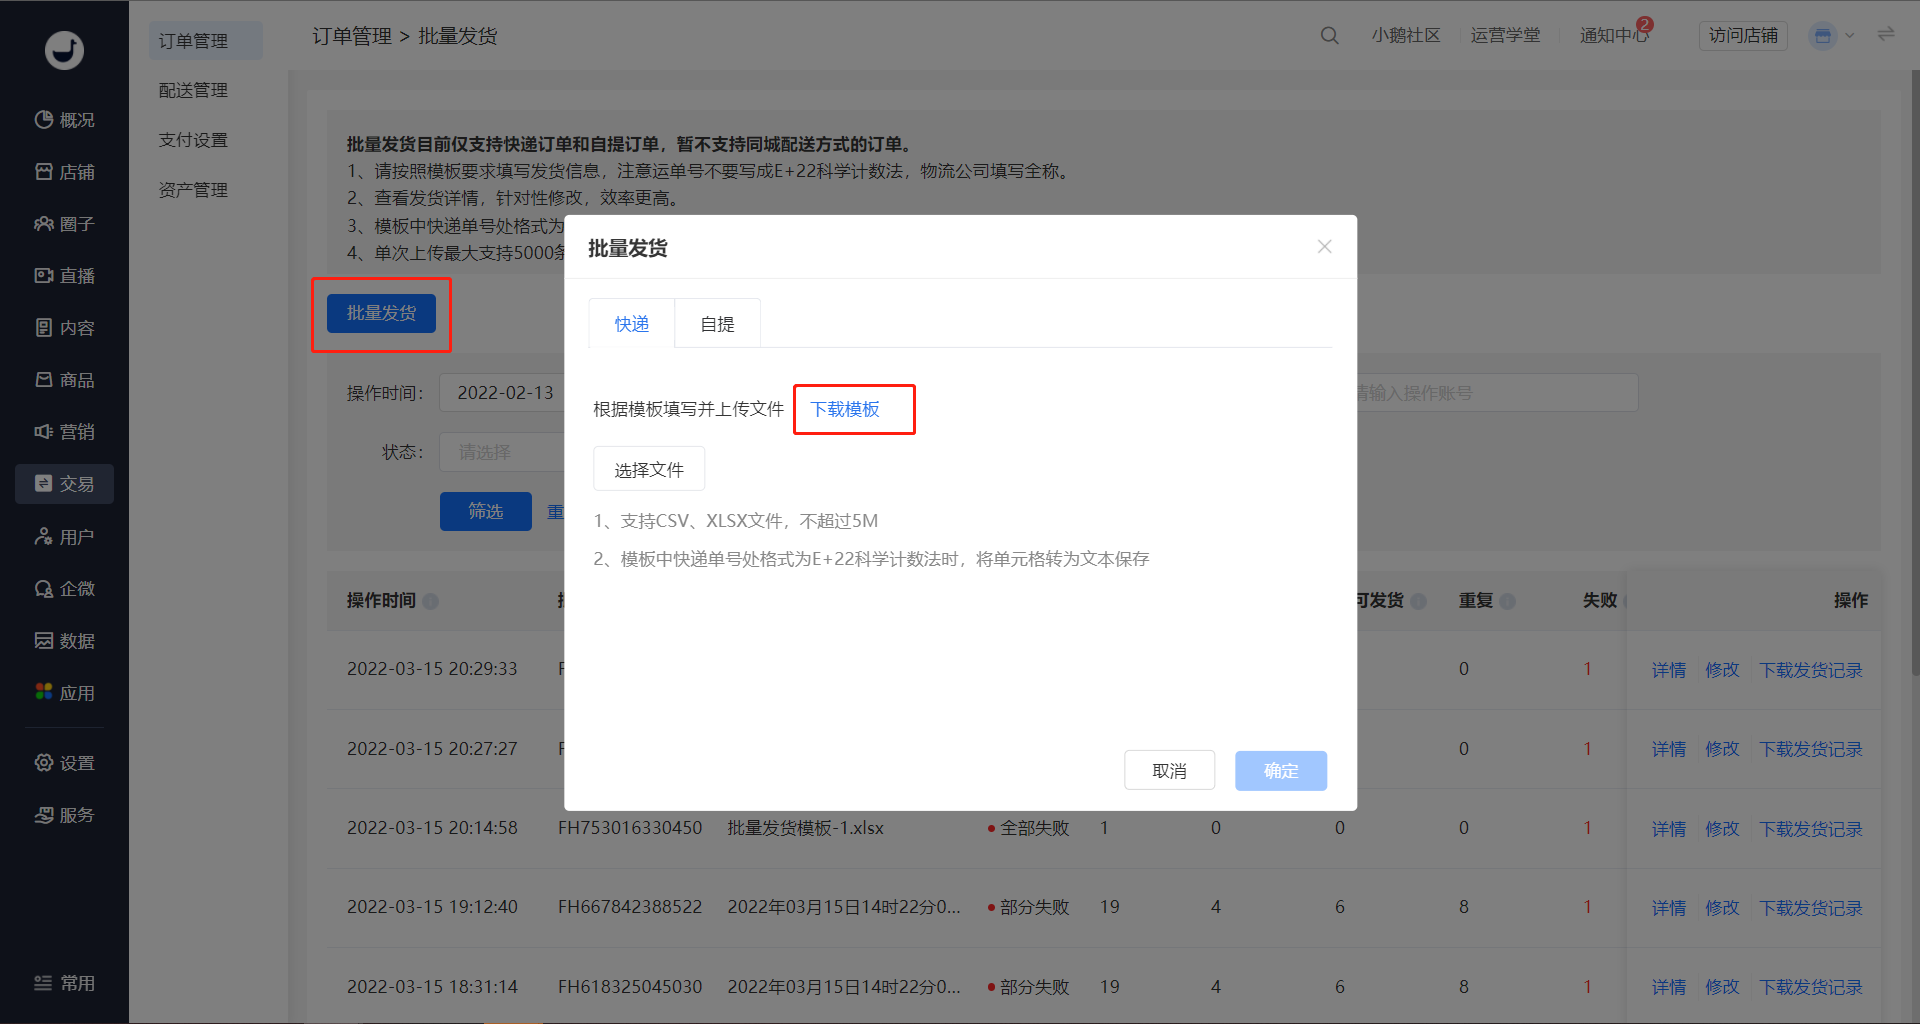
Task: Click 全部失败 status in 20:14:58 row
Action: pyautogui.click(x=1029, y=828)
